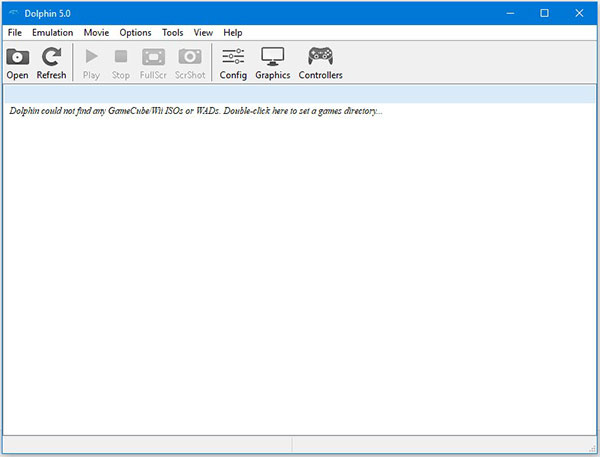Open the Emulation menu
The image size is (600, 457).
coord(52,33)
